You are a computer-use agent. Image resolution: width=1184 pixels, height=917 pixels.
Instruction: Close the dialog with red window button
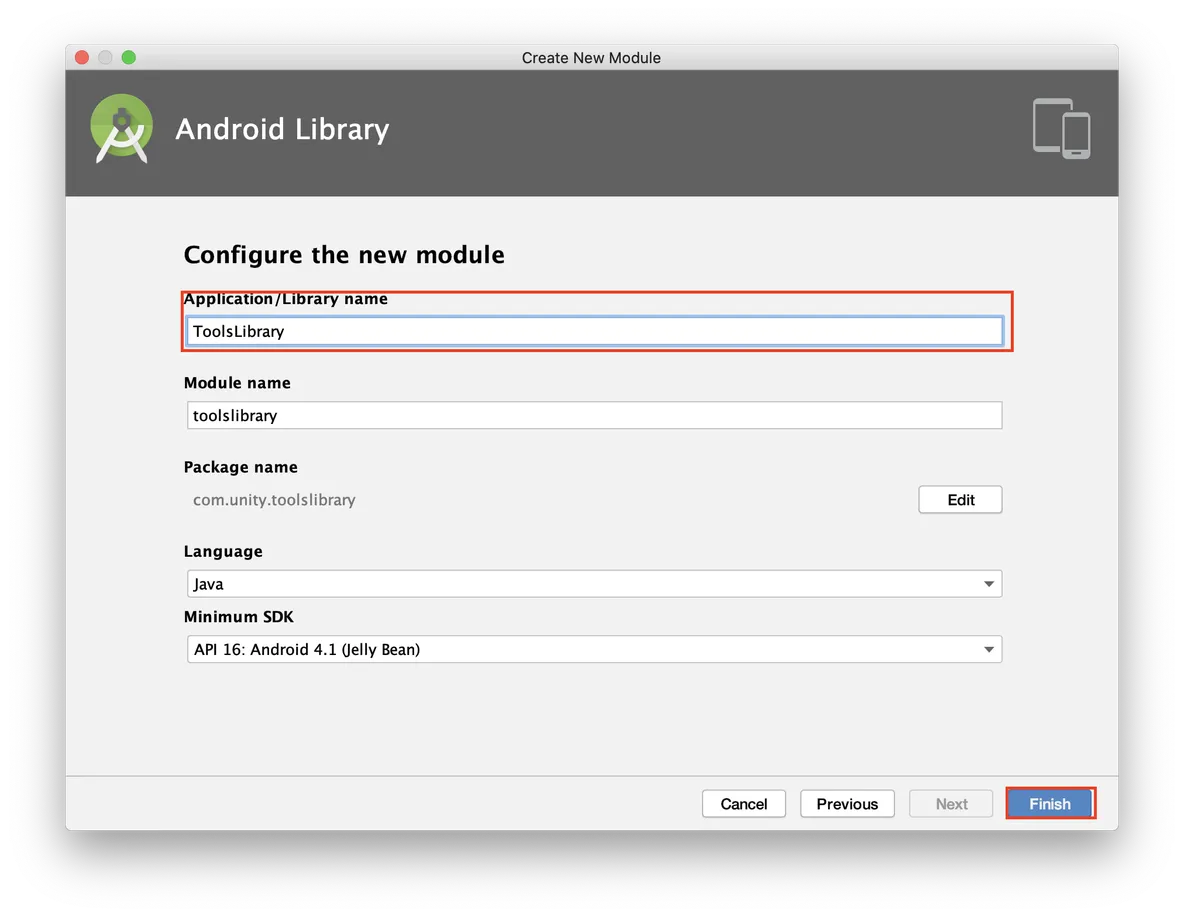[x=82, y=57]
